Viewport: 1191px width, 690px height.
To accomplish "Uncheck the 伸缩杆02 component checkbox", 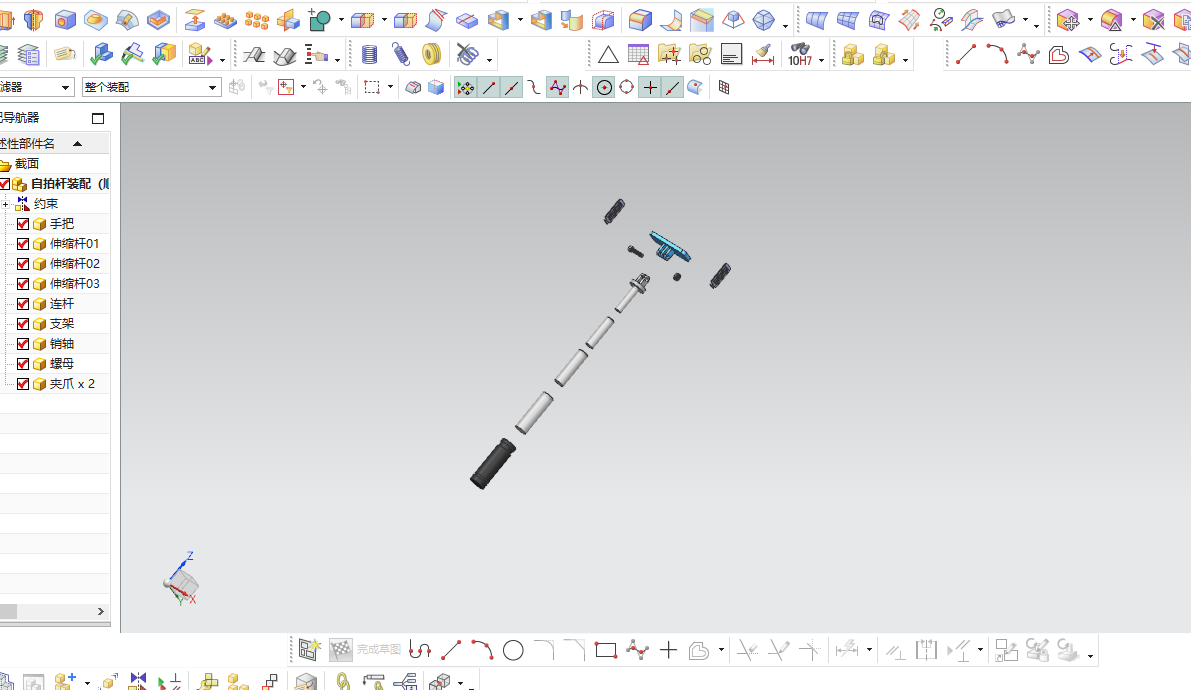I will pyautogui.click(x=23, y=264).
